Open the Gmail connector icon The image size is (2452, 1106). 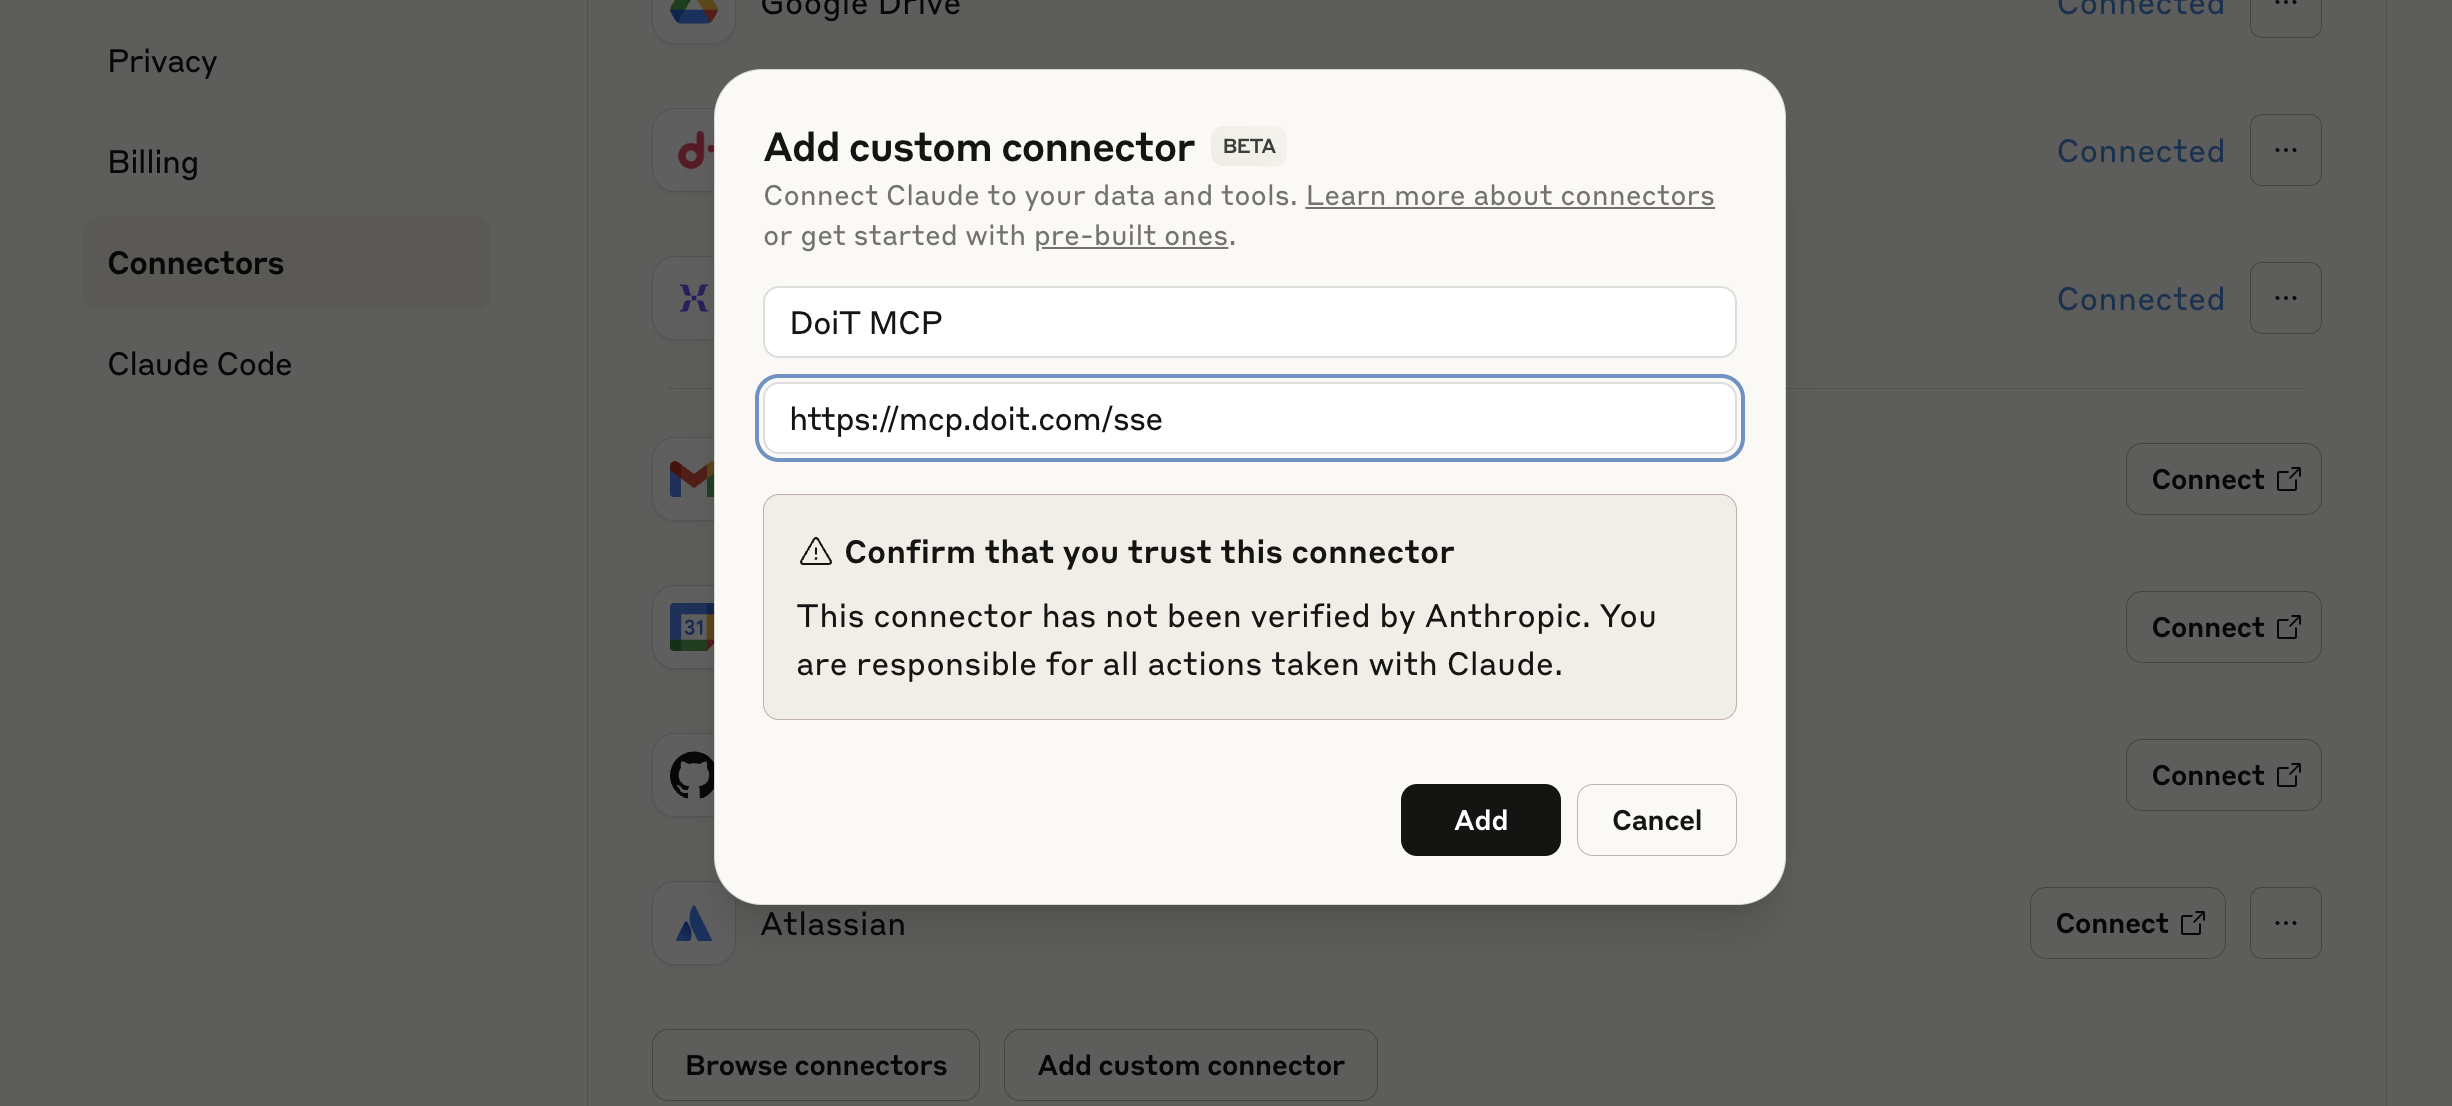pos(692,479)
